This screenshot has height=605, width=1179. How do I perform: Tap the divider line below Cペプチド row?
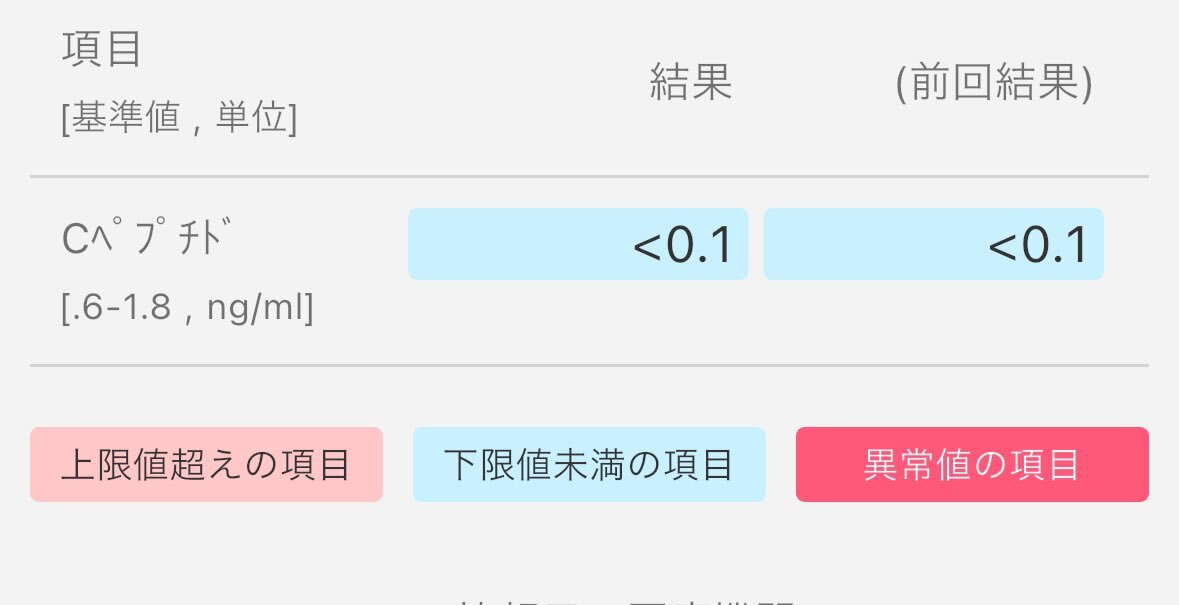point(590,365)
